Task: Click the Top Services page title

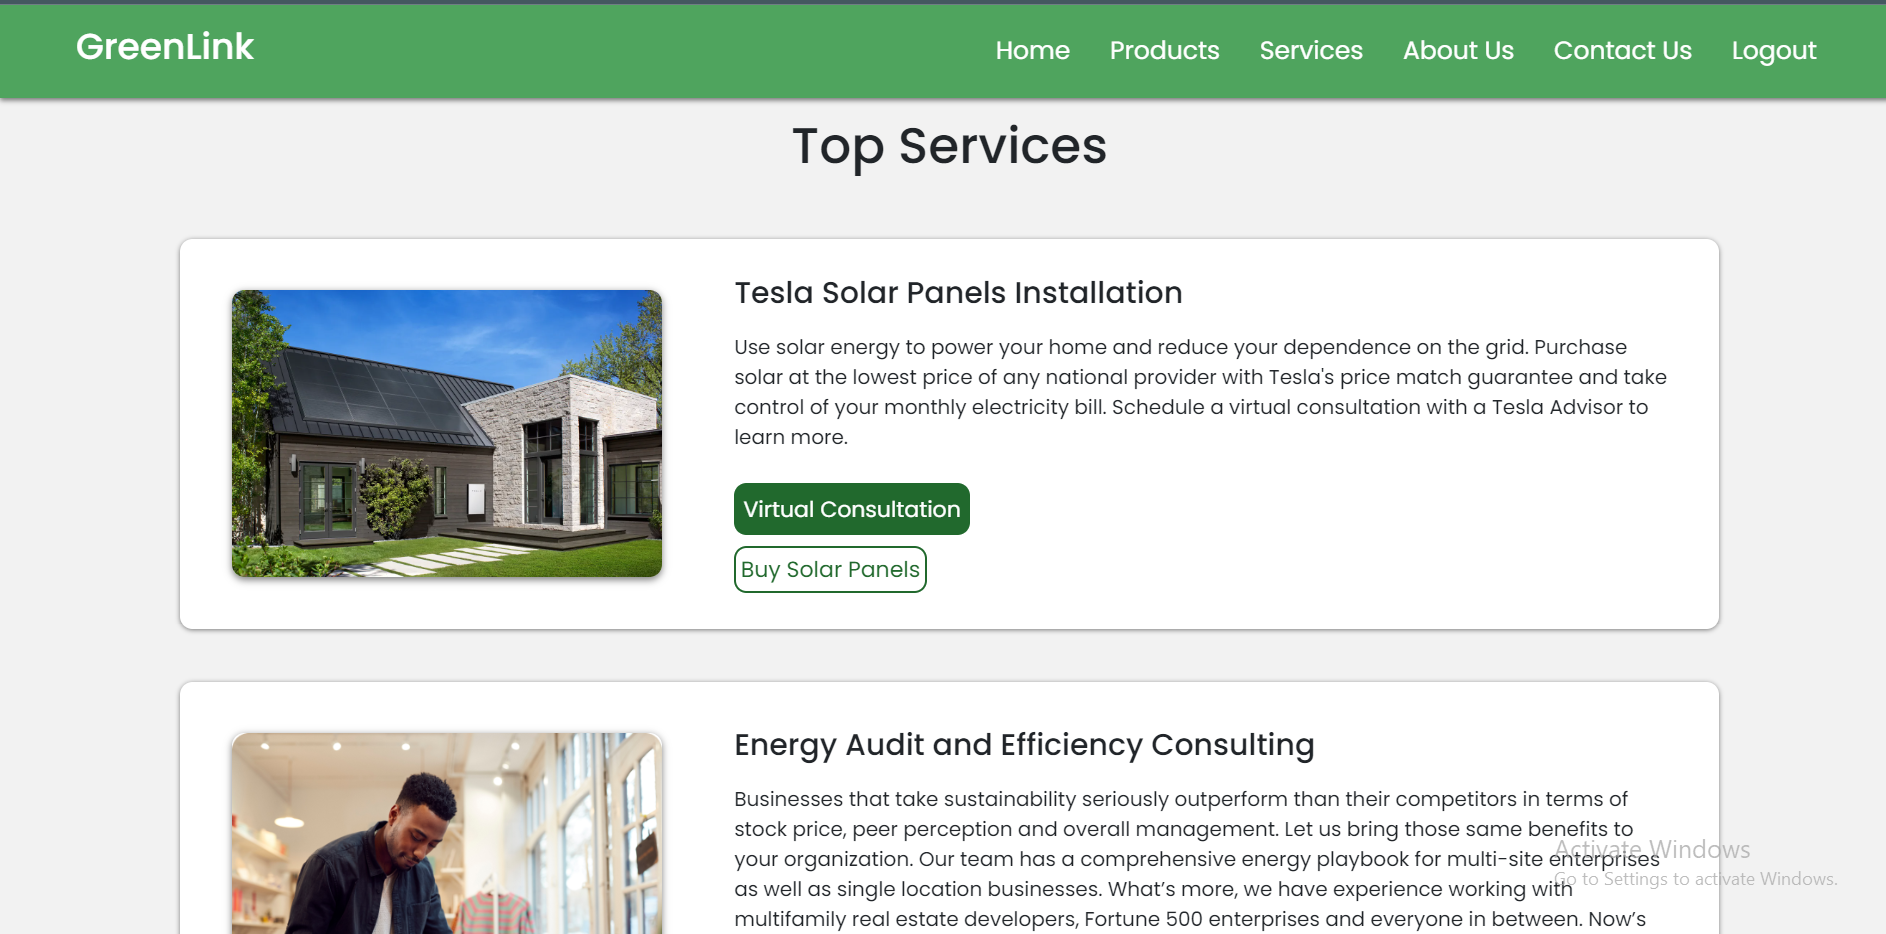Action: (948, 146)
